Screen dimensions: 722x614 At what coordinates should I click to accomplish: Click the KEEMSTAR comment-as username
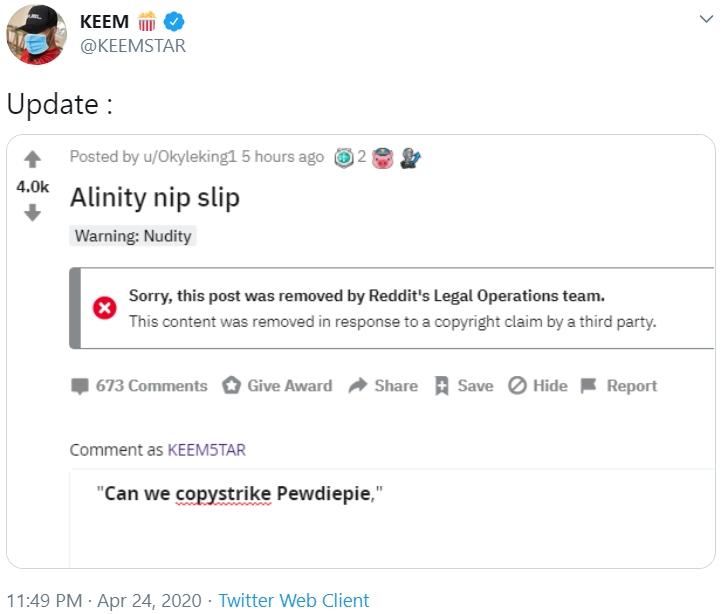click(206, 450)
